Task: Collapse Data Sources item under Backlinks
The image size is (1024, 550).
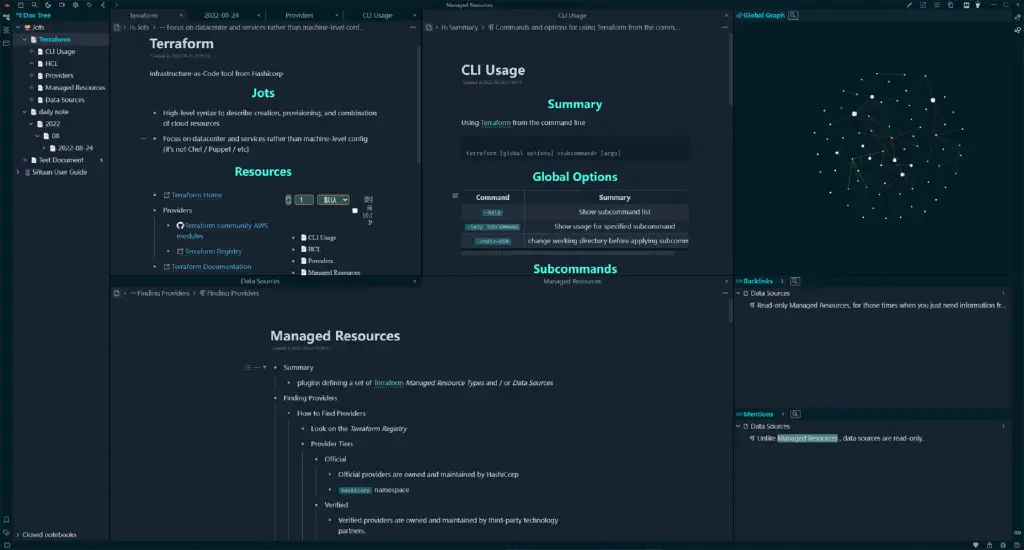Action: pyautogui.click(x=739, y=293)
